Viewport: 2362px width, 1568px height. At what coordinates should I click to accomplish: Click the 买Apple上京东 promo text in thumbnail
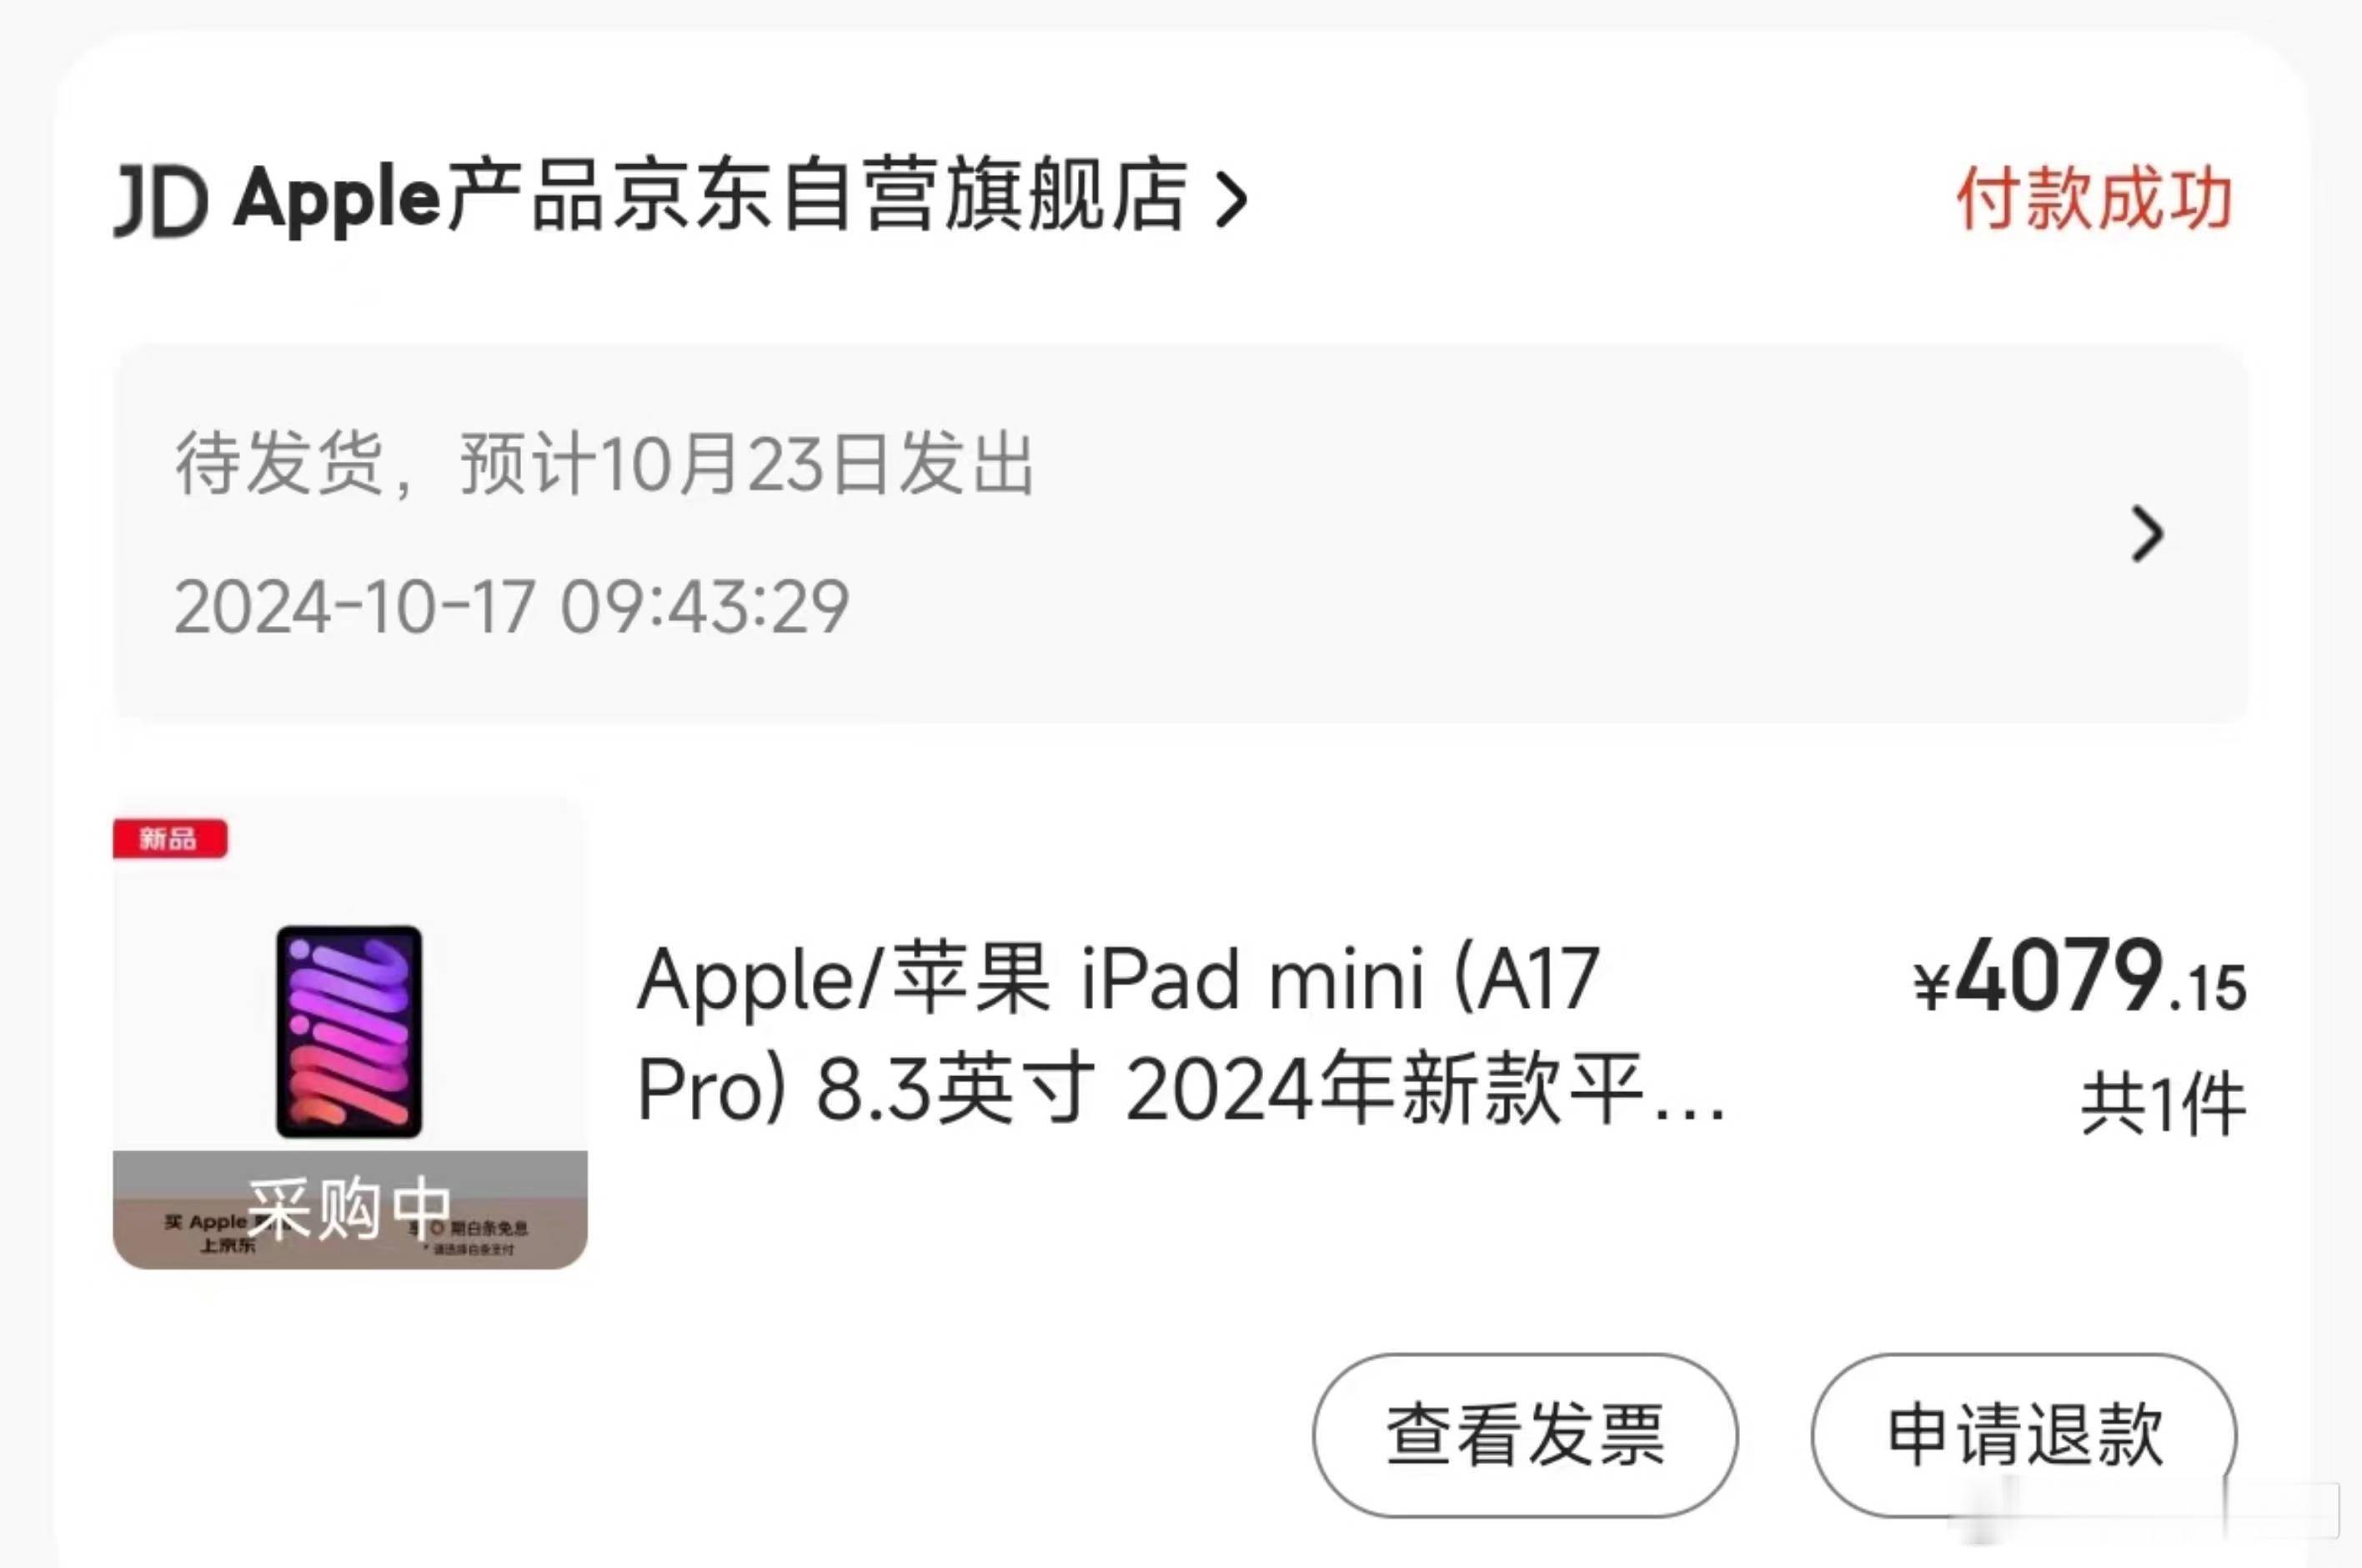coord(207,1233)
